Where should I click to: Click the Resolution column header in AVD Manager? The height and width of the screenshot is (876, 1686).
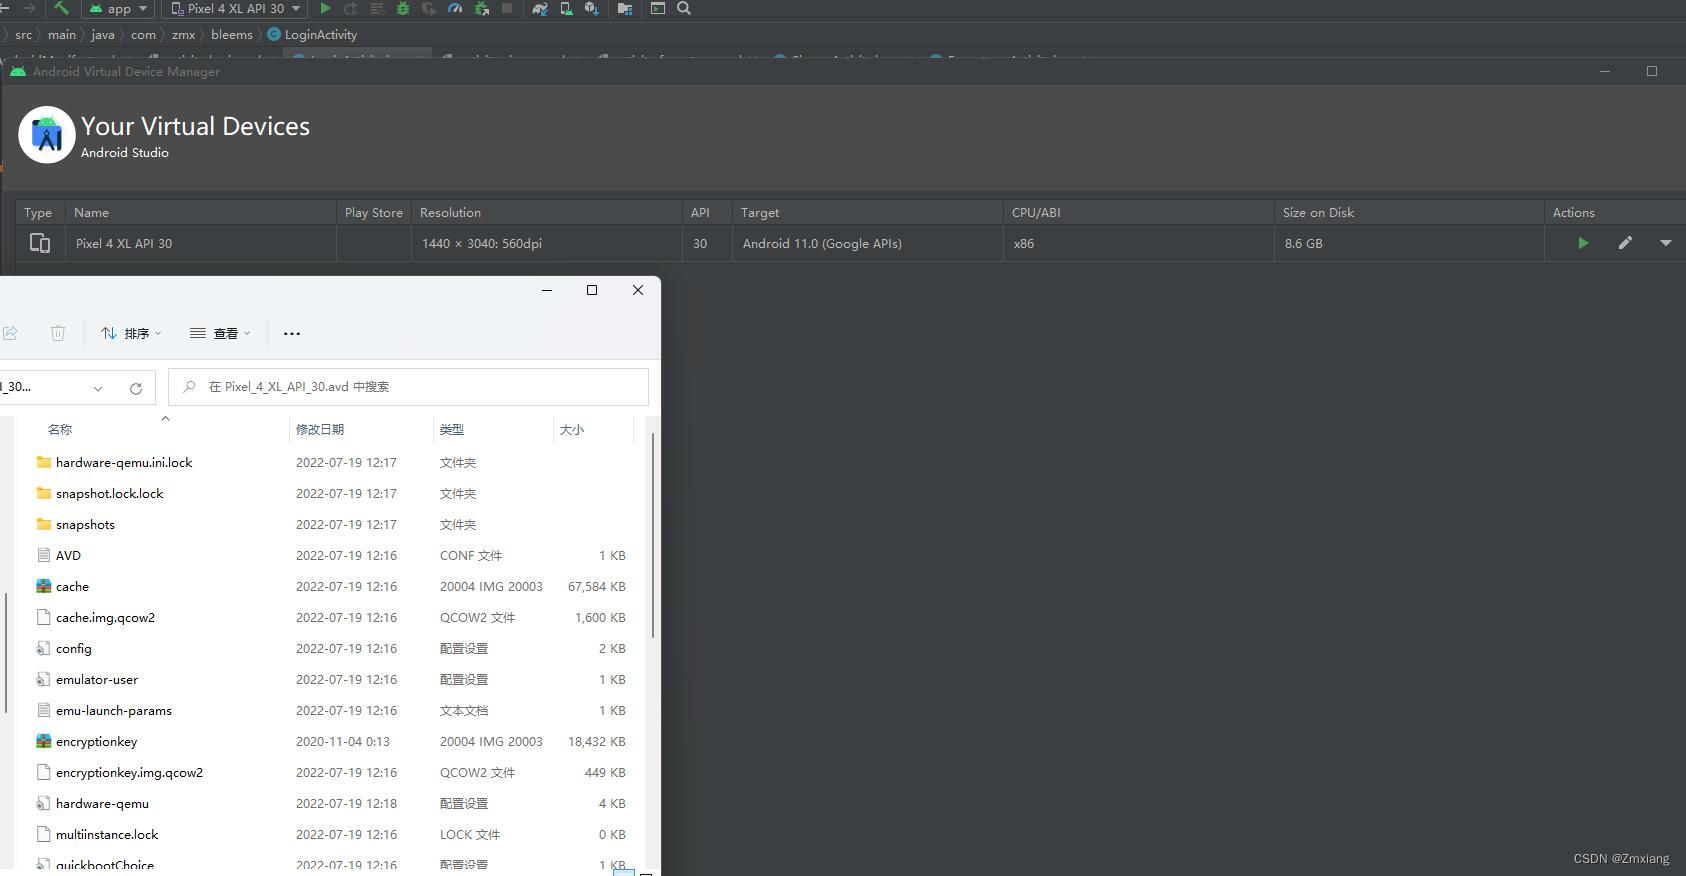pyautogui.click(x=546, y=212)
